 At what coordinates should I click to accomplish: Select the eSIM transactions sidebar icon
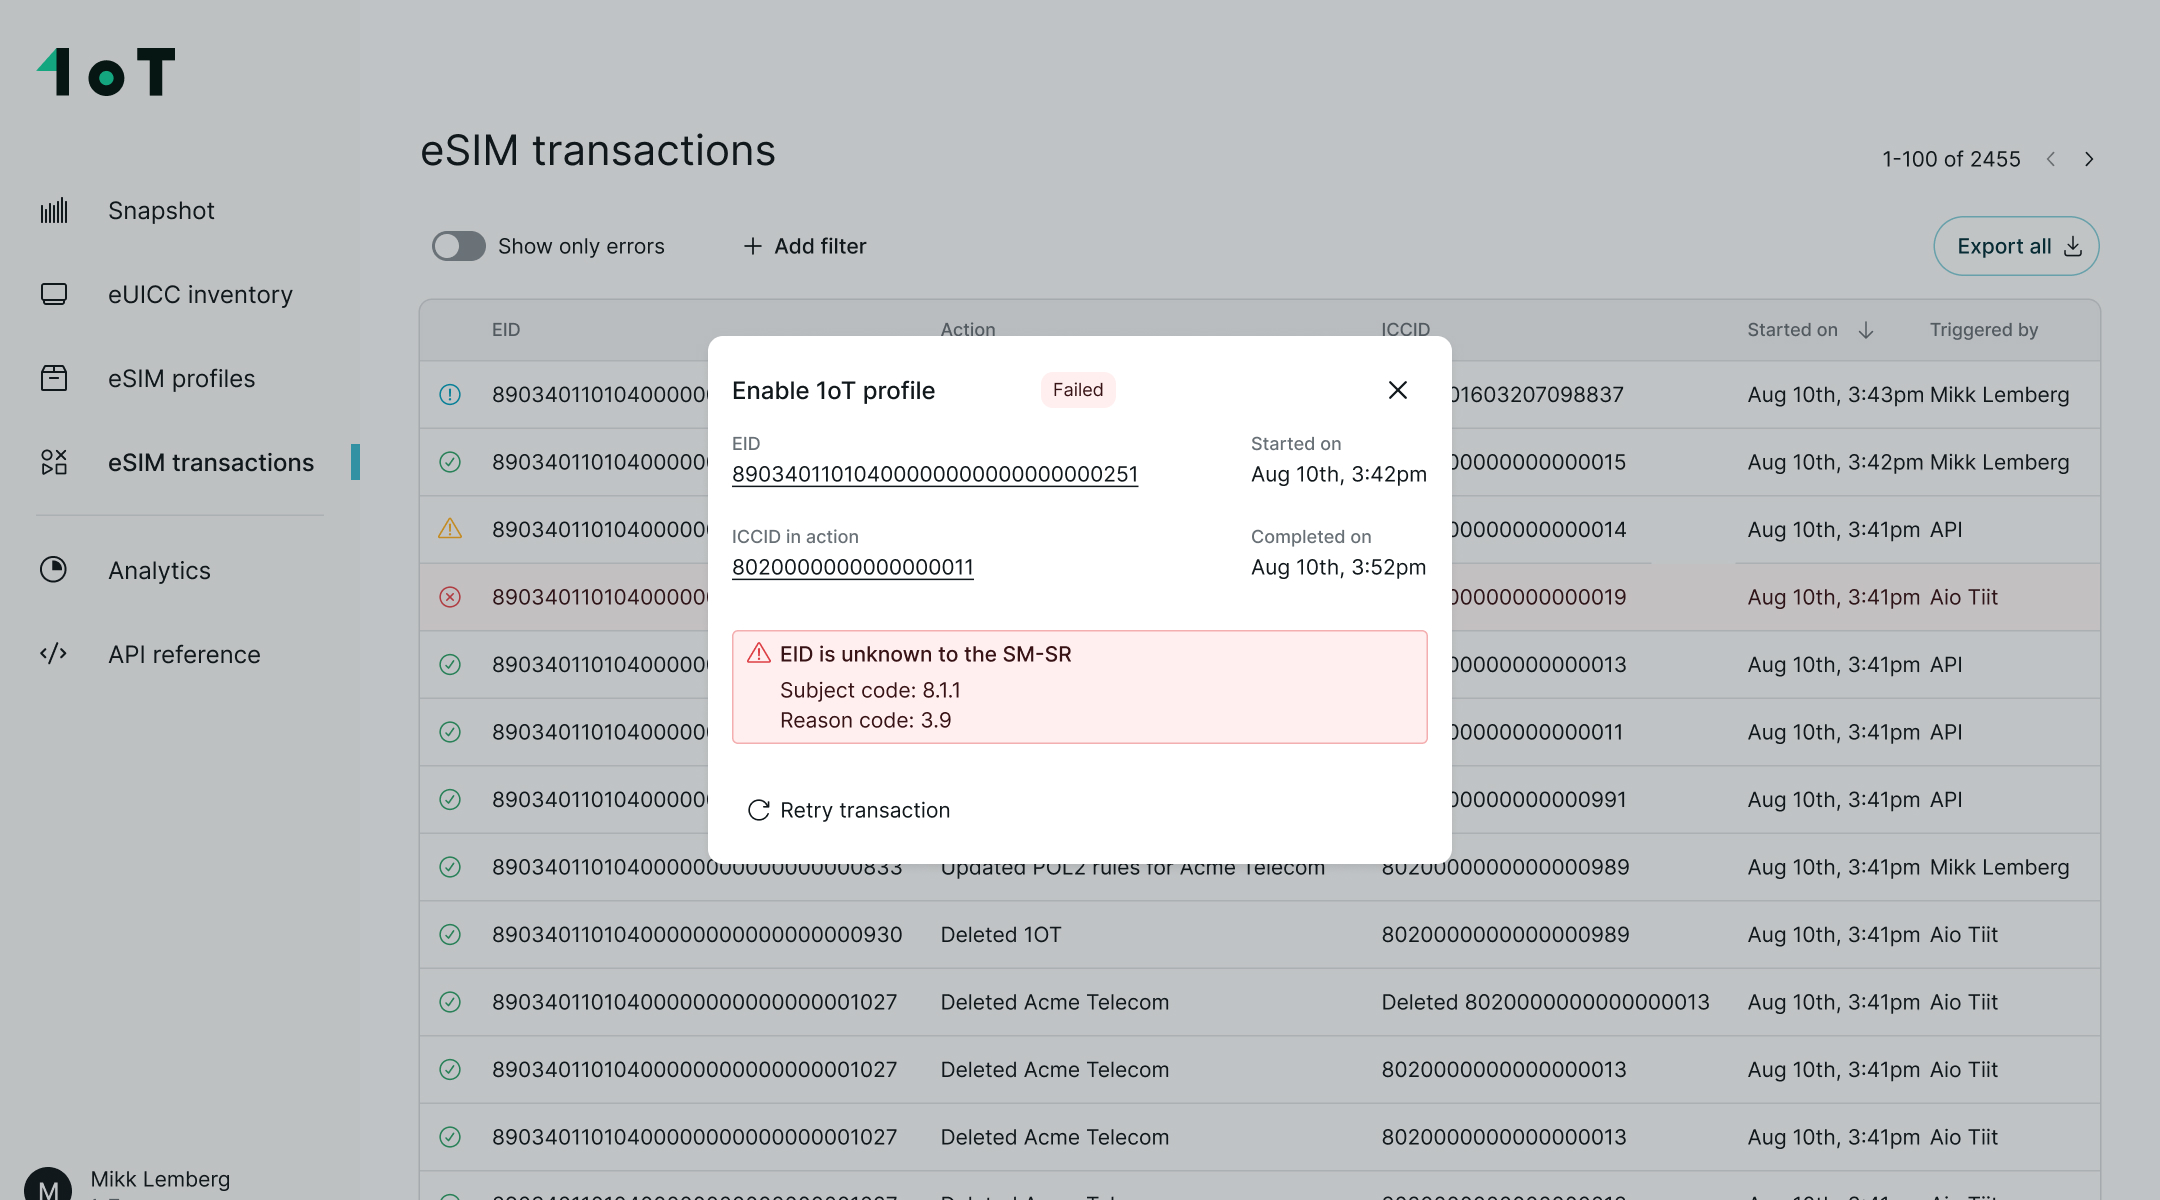pyautogui.click(x=54, y=462)
